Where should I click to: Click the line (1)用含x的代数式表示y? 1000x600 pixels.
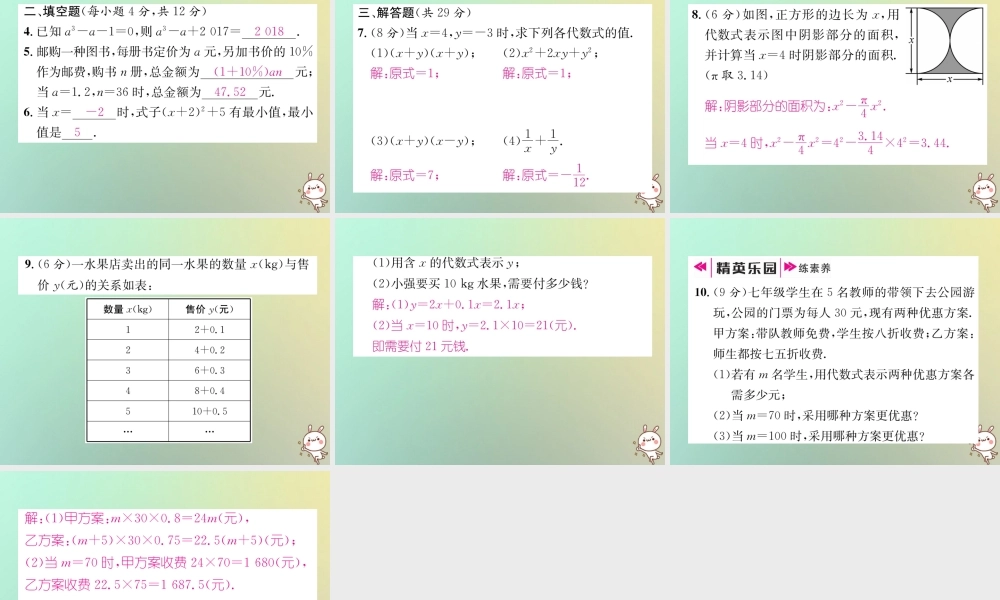[446, 263]
